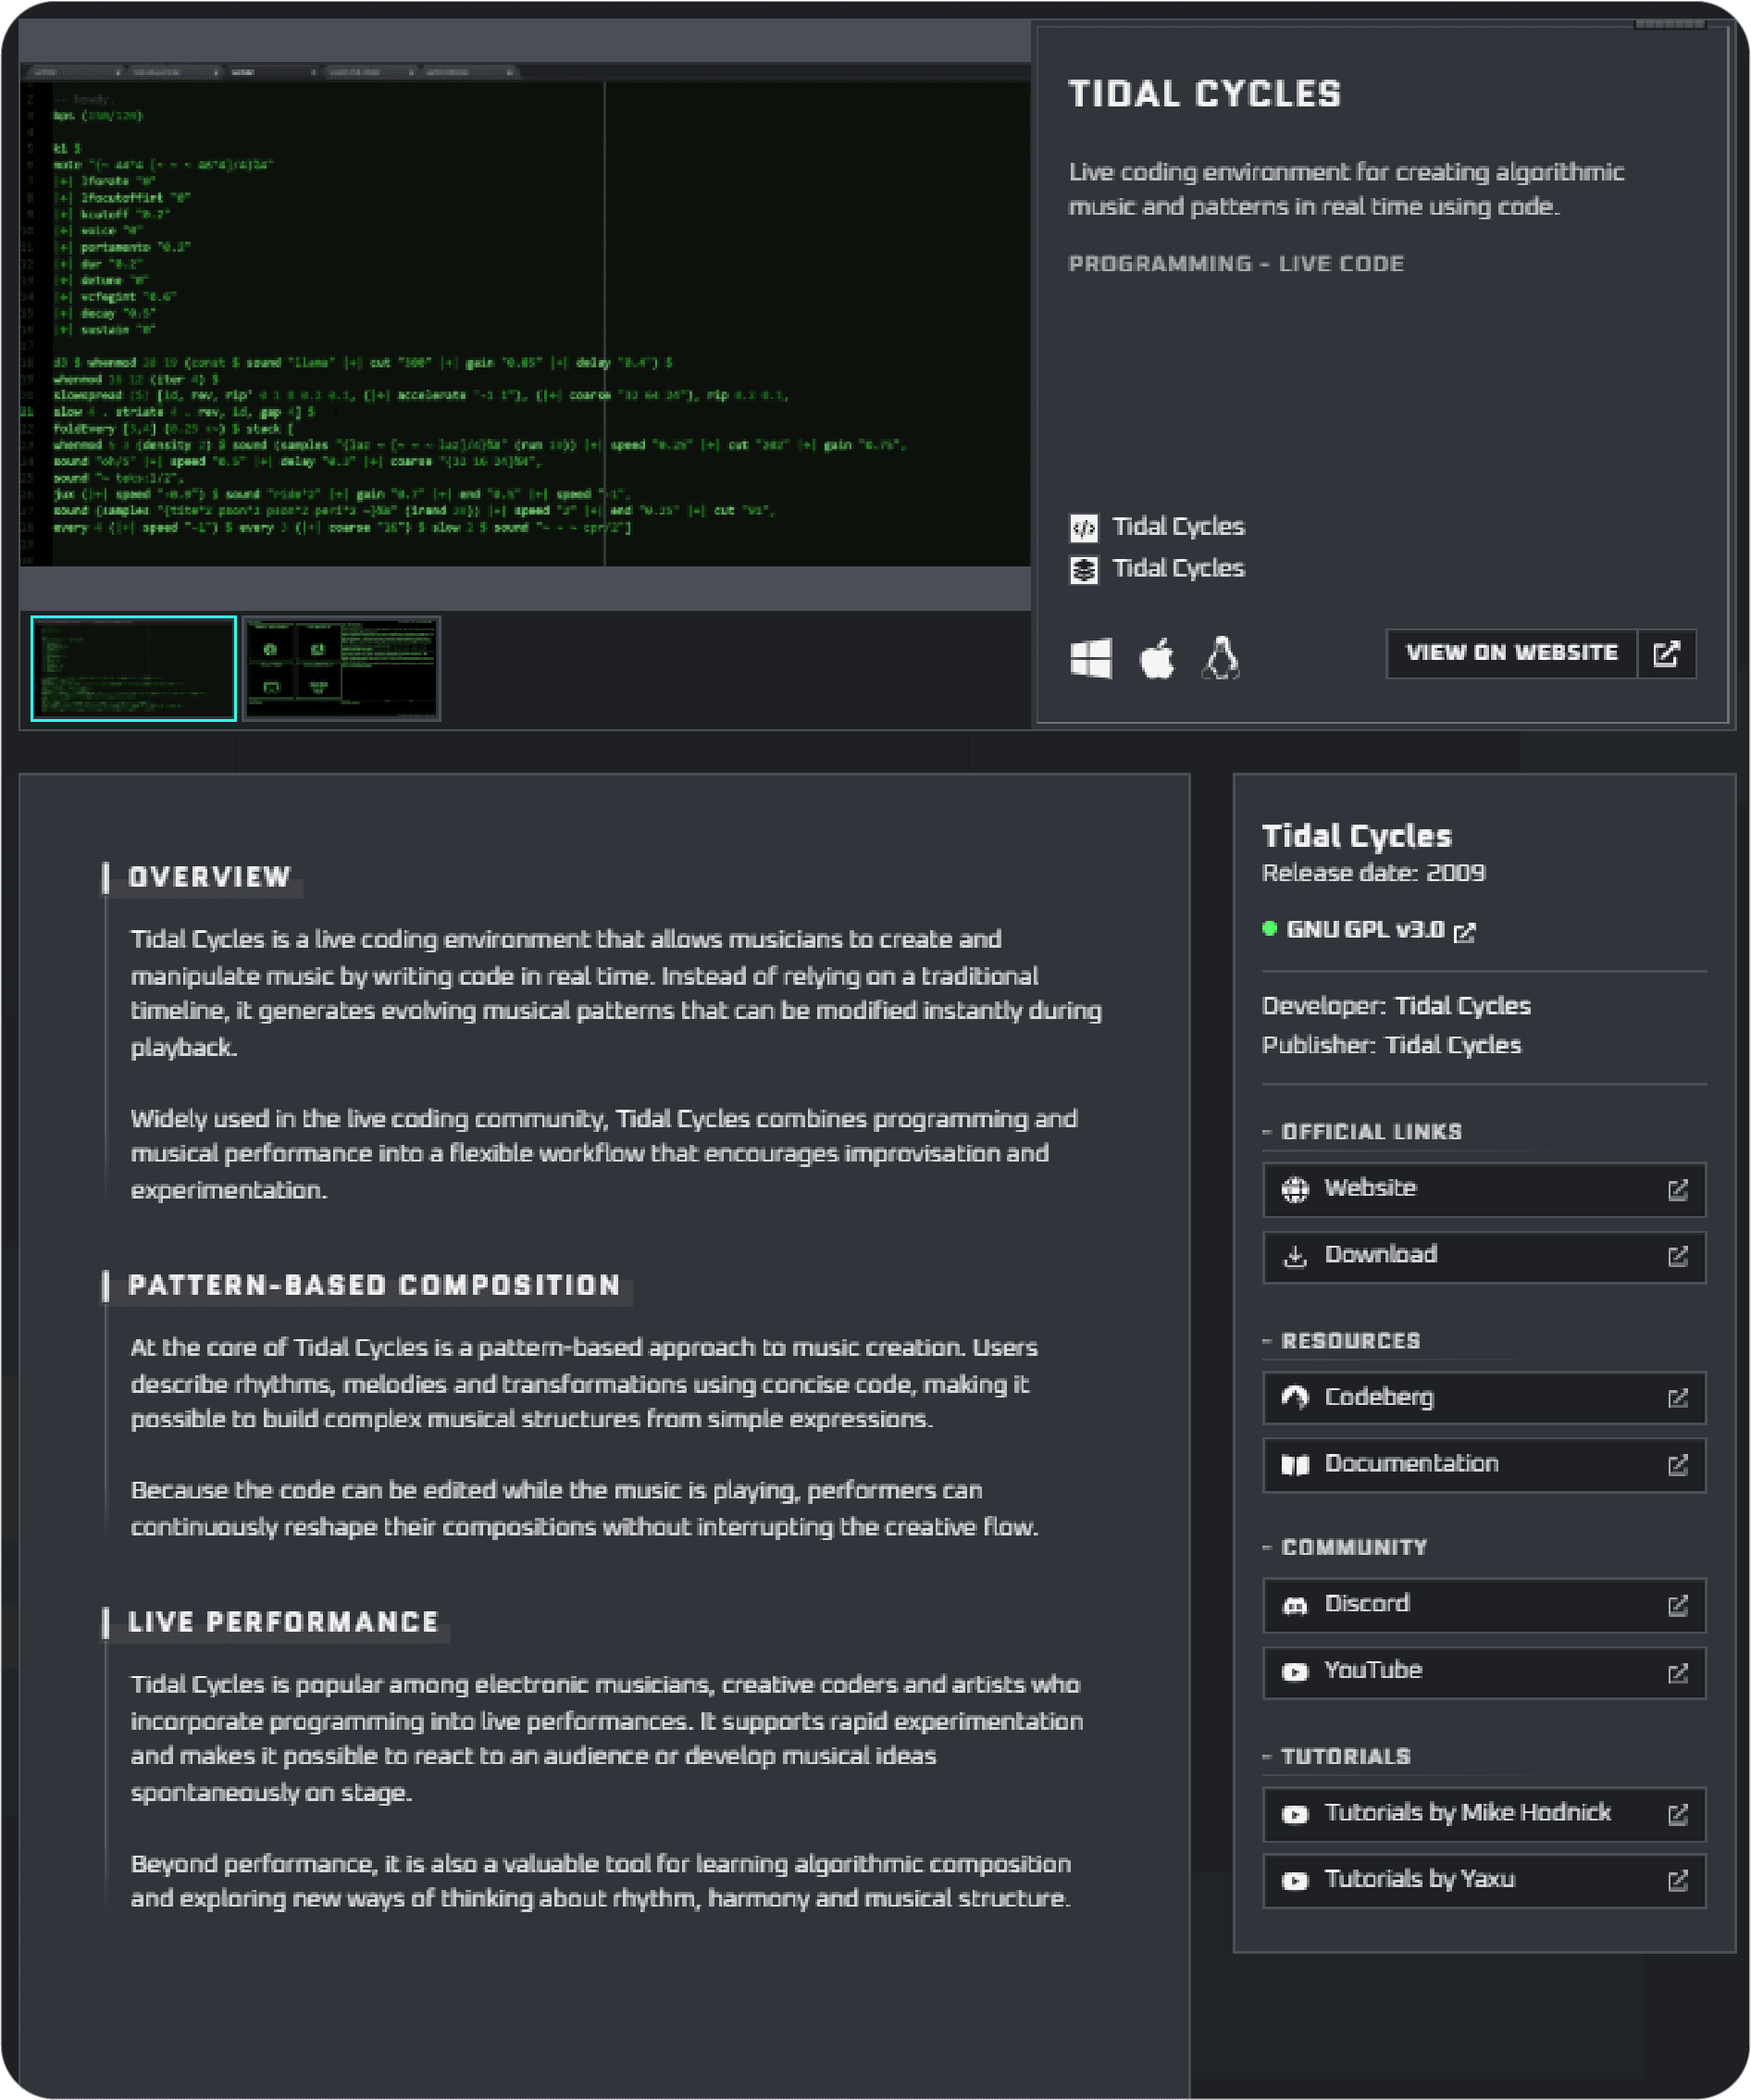The image size is (1751, 2100).
Task: Click the main Tidal Cycles screenshot preview
Action: tap(525, 315)
